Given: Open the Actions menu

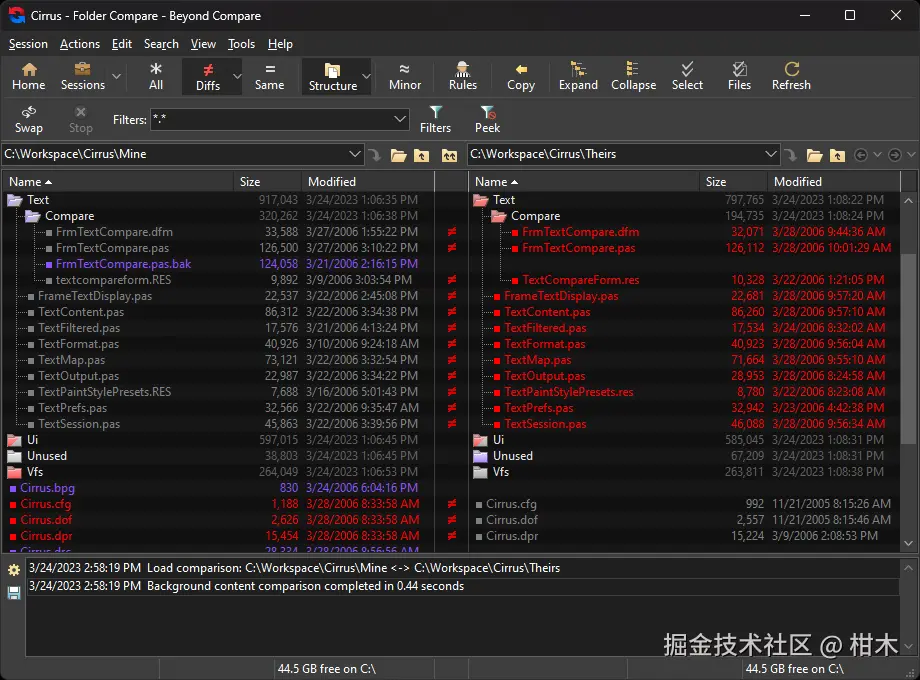Looking at the screenshot, I should [80, 44].
